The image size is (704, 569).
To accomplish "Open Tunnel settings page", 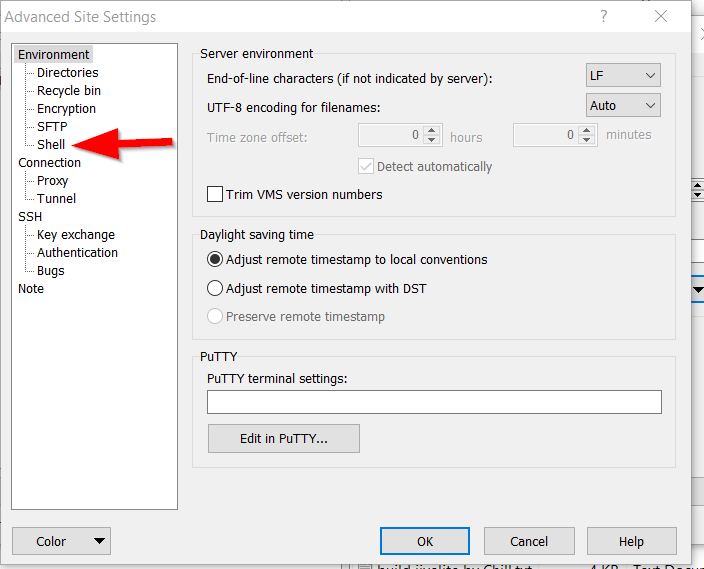I will (56, 198).
